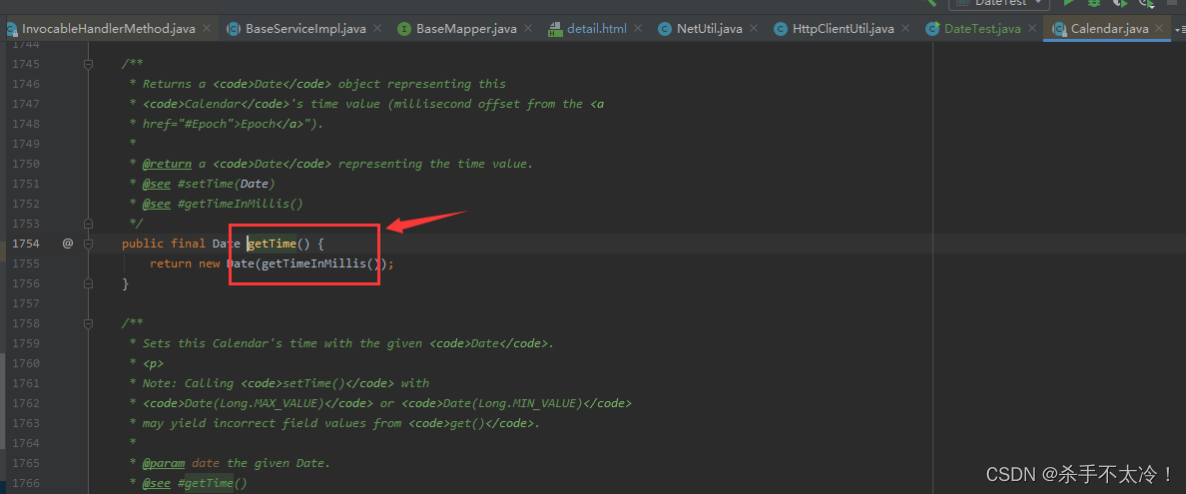Screen dimensions: 1186x494
Task: Click the @ gutter icon on line 1754
Action: [x=67, y=244]
